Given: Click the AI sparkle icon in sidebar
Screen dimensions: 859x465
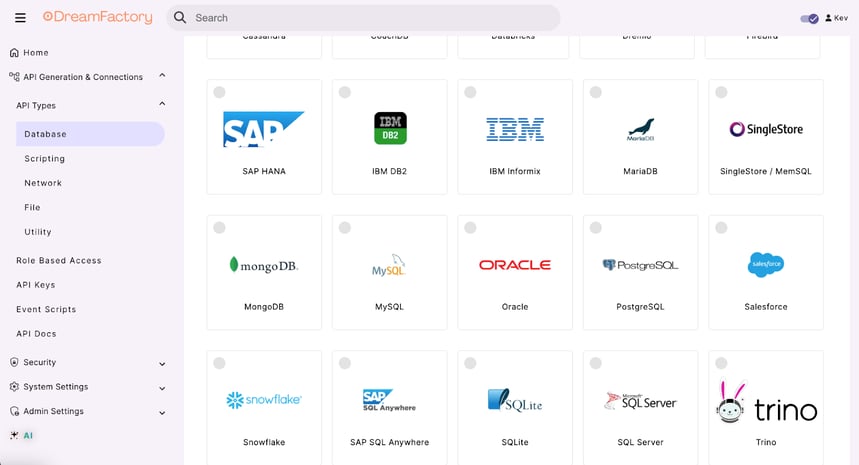Looking at the screenshot, I should coord(14,436).
